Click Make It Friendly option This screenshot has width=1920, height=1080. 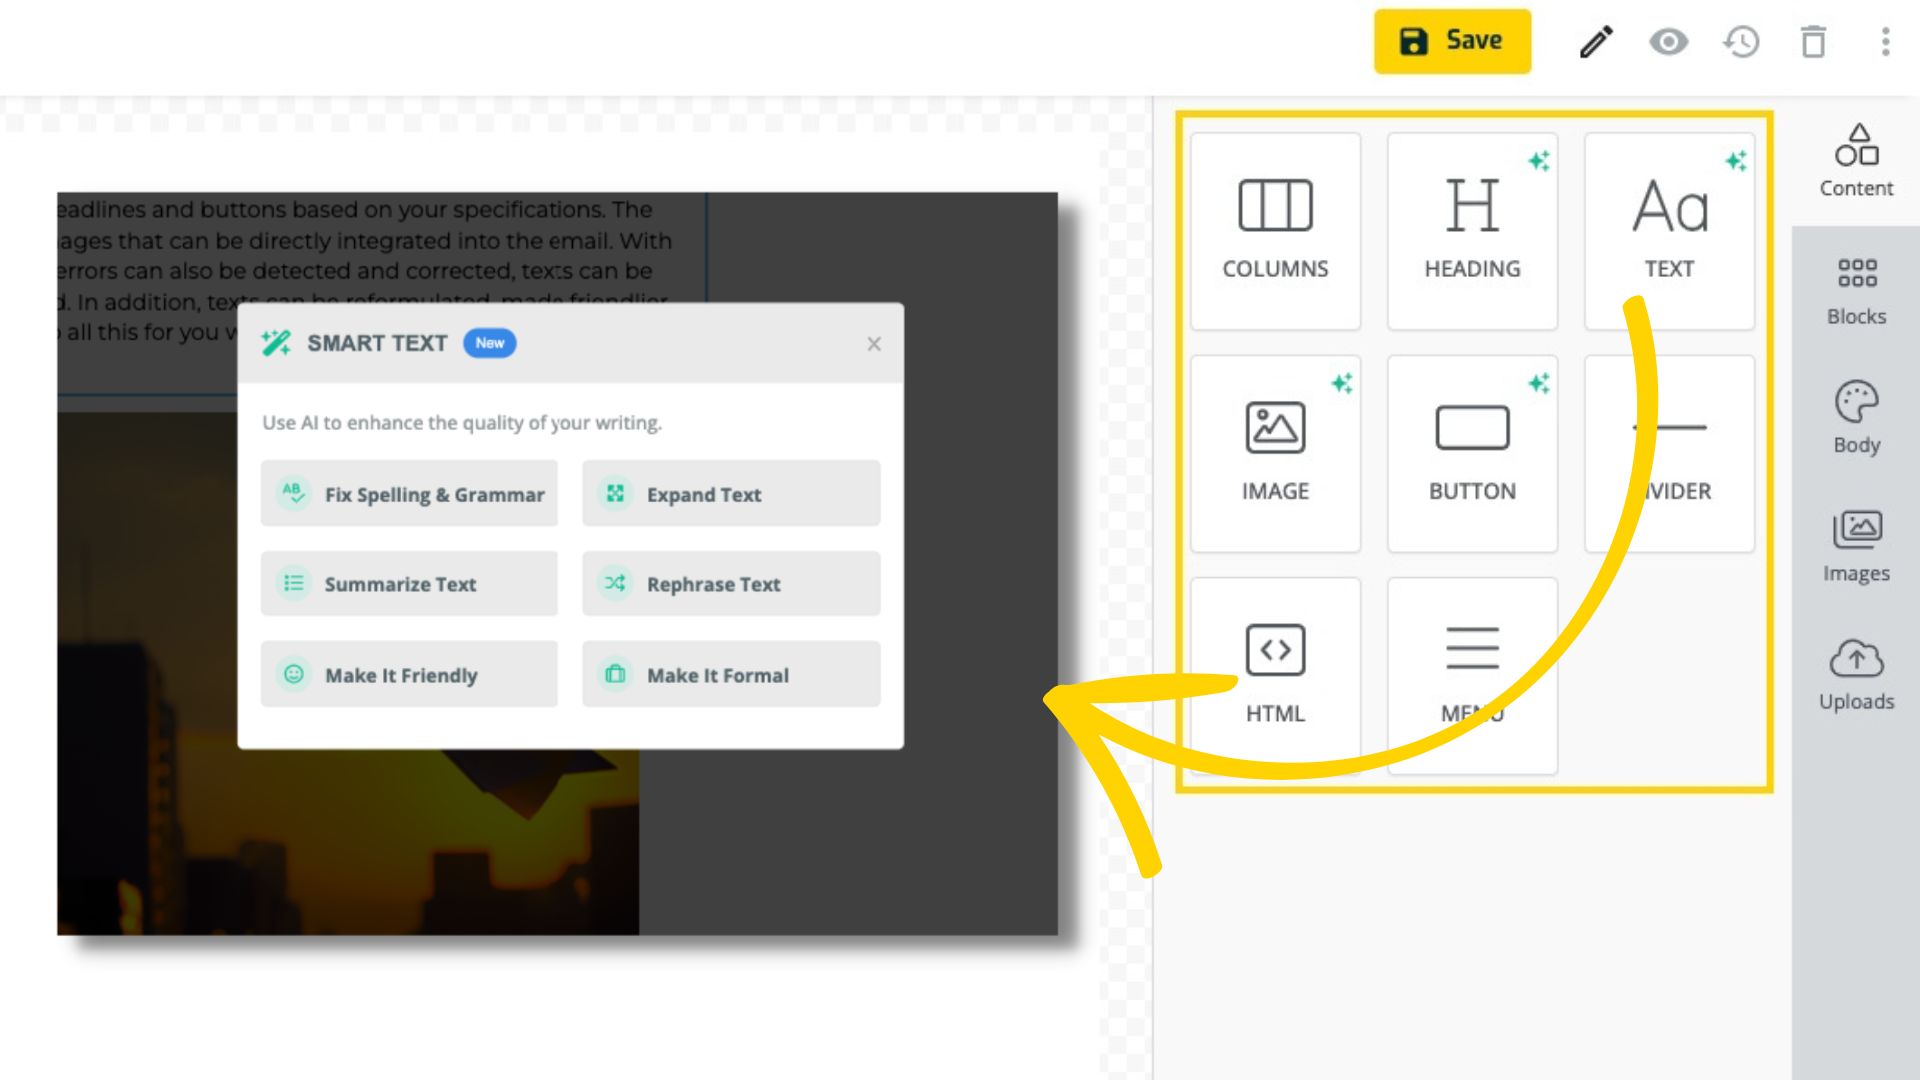(x=409, y=675)
